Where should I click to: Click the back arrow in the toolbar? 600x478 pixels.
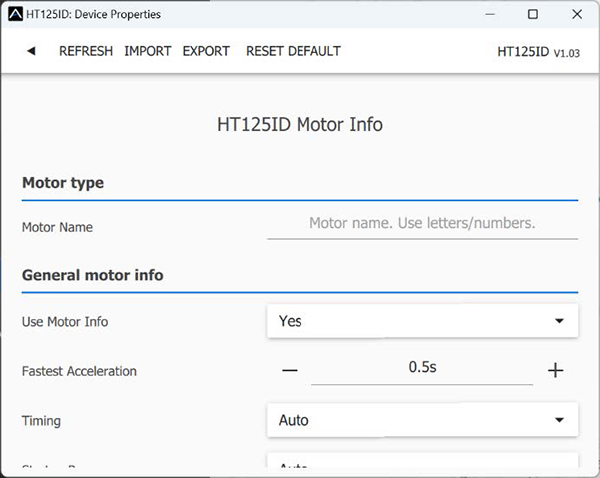coord(31,51)
